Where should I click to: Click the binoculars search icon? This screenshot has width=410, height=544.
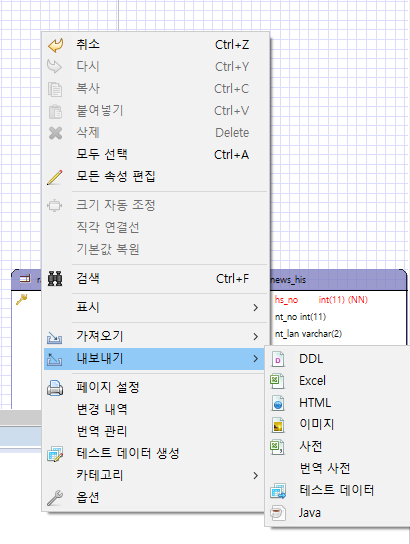pos(55,279)
